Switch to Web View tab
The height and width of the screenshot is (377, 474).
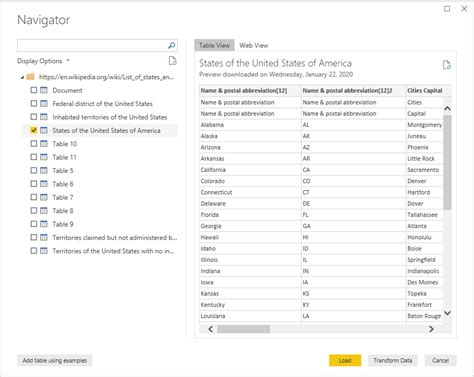[254, 45]
